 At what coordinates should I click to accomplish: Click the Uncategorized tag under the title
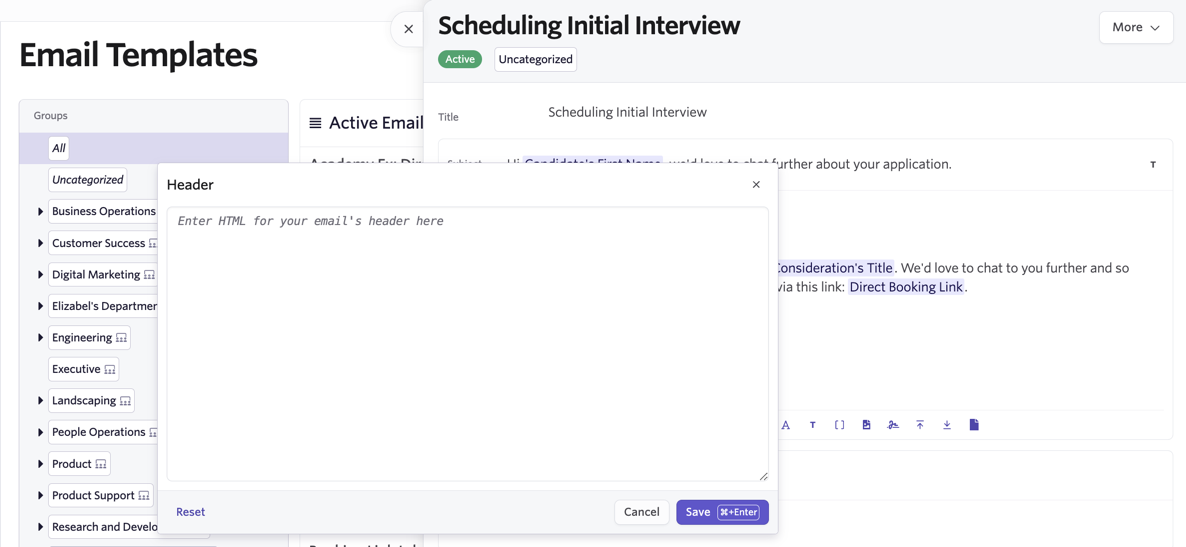click(536, 59)
